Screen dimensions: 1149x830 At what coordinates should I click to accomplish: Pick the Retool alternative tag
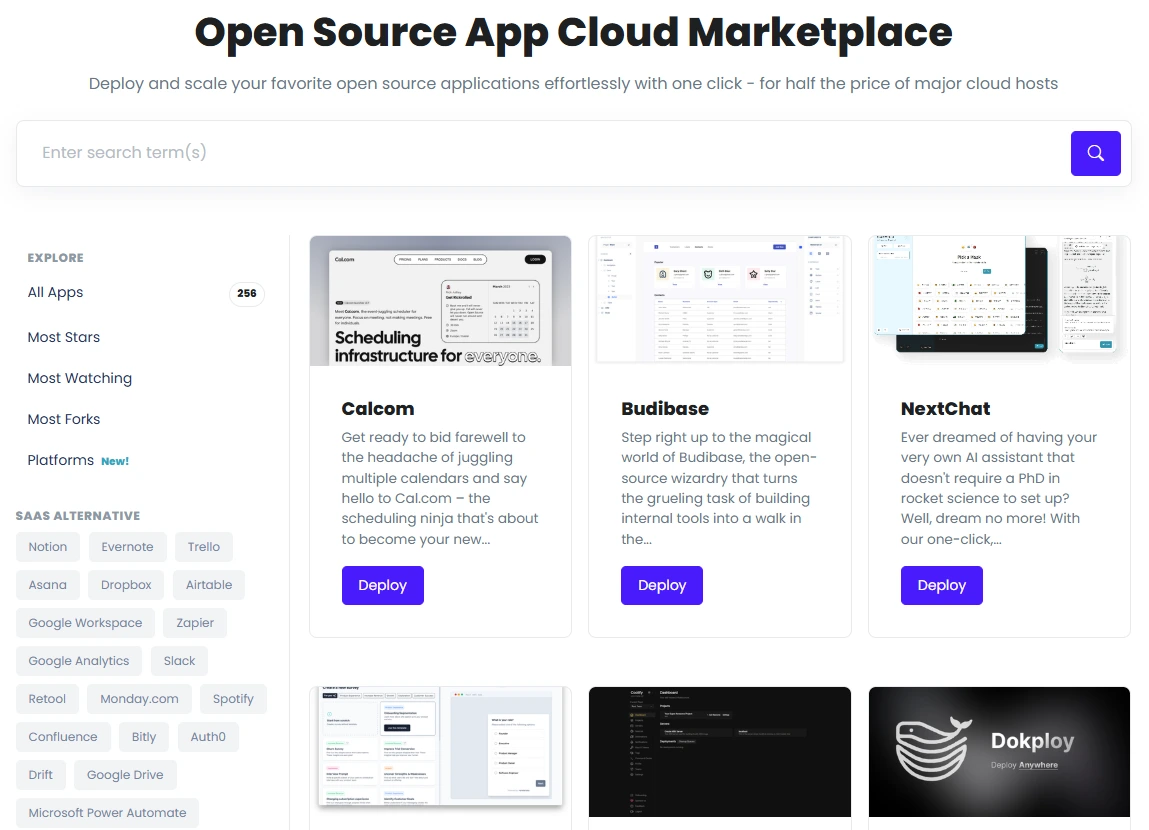pos(47,699)
